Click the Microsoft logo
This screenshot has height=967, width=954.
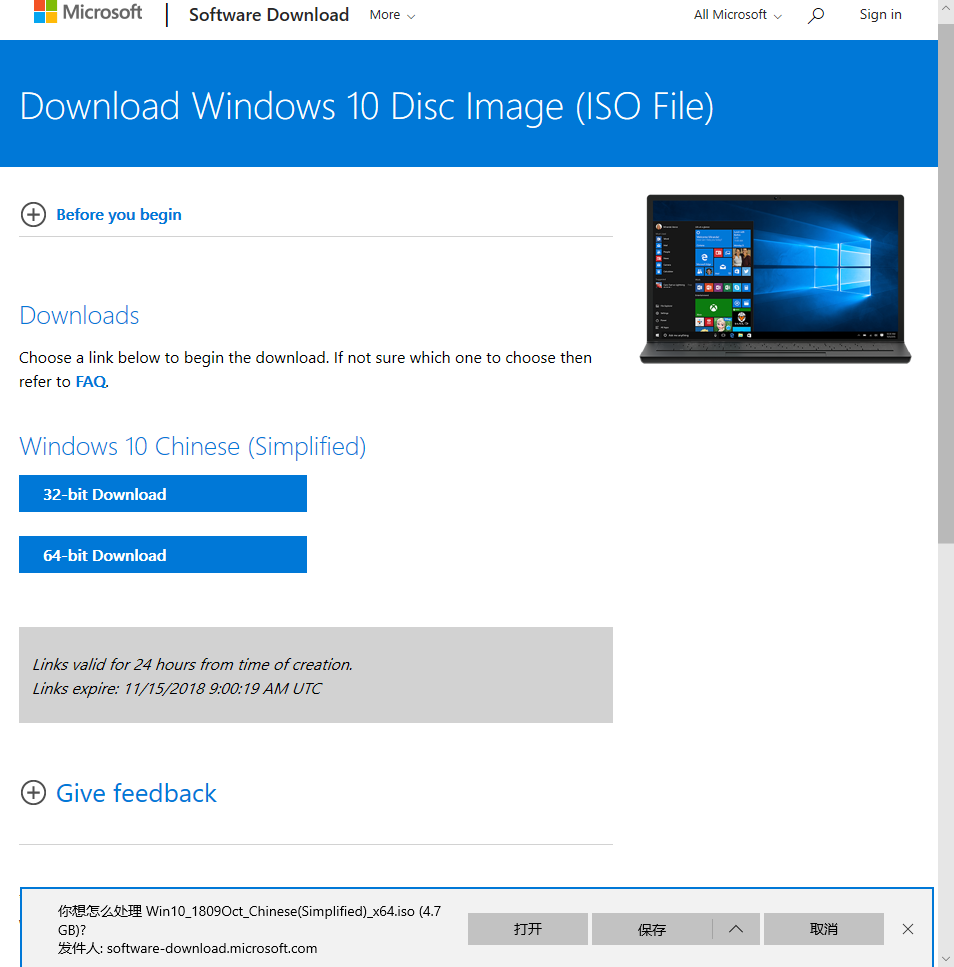point(88,13)
